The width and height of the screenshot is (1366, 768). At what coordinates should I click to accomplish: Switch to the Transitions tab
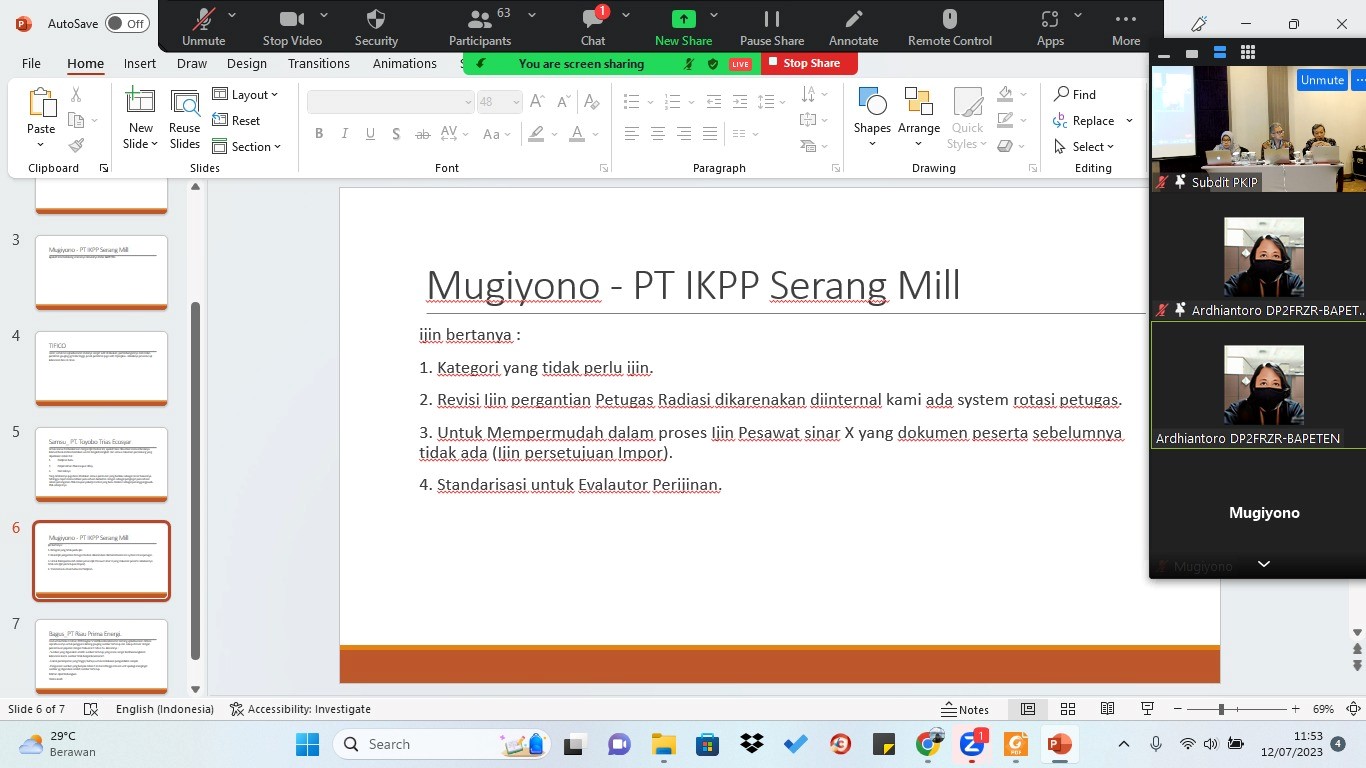319,63
